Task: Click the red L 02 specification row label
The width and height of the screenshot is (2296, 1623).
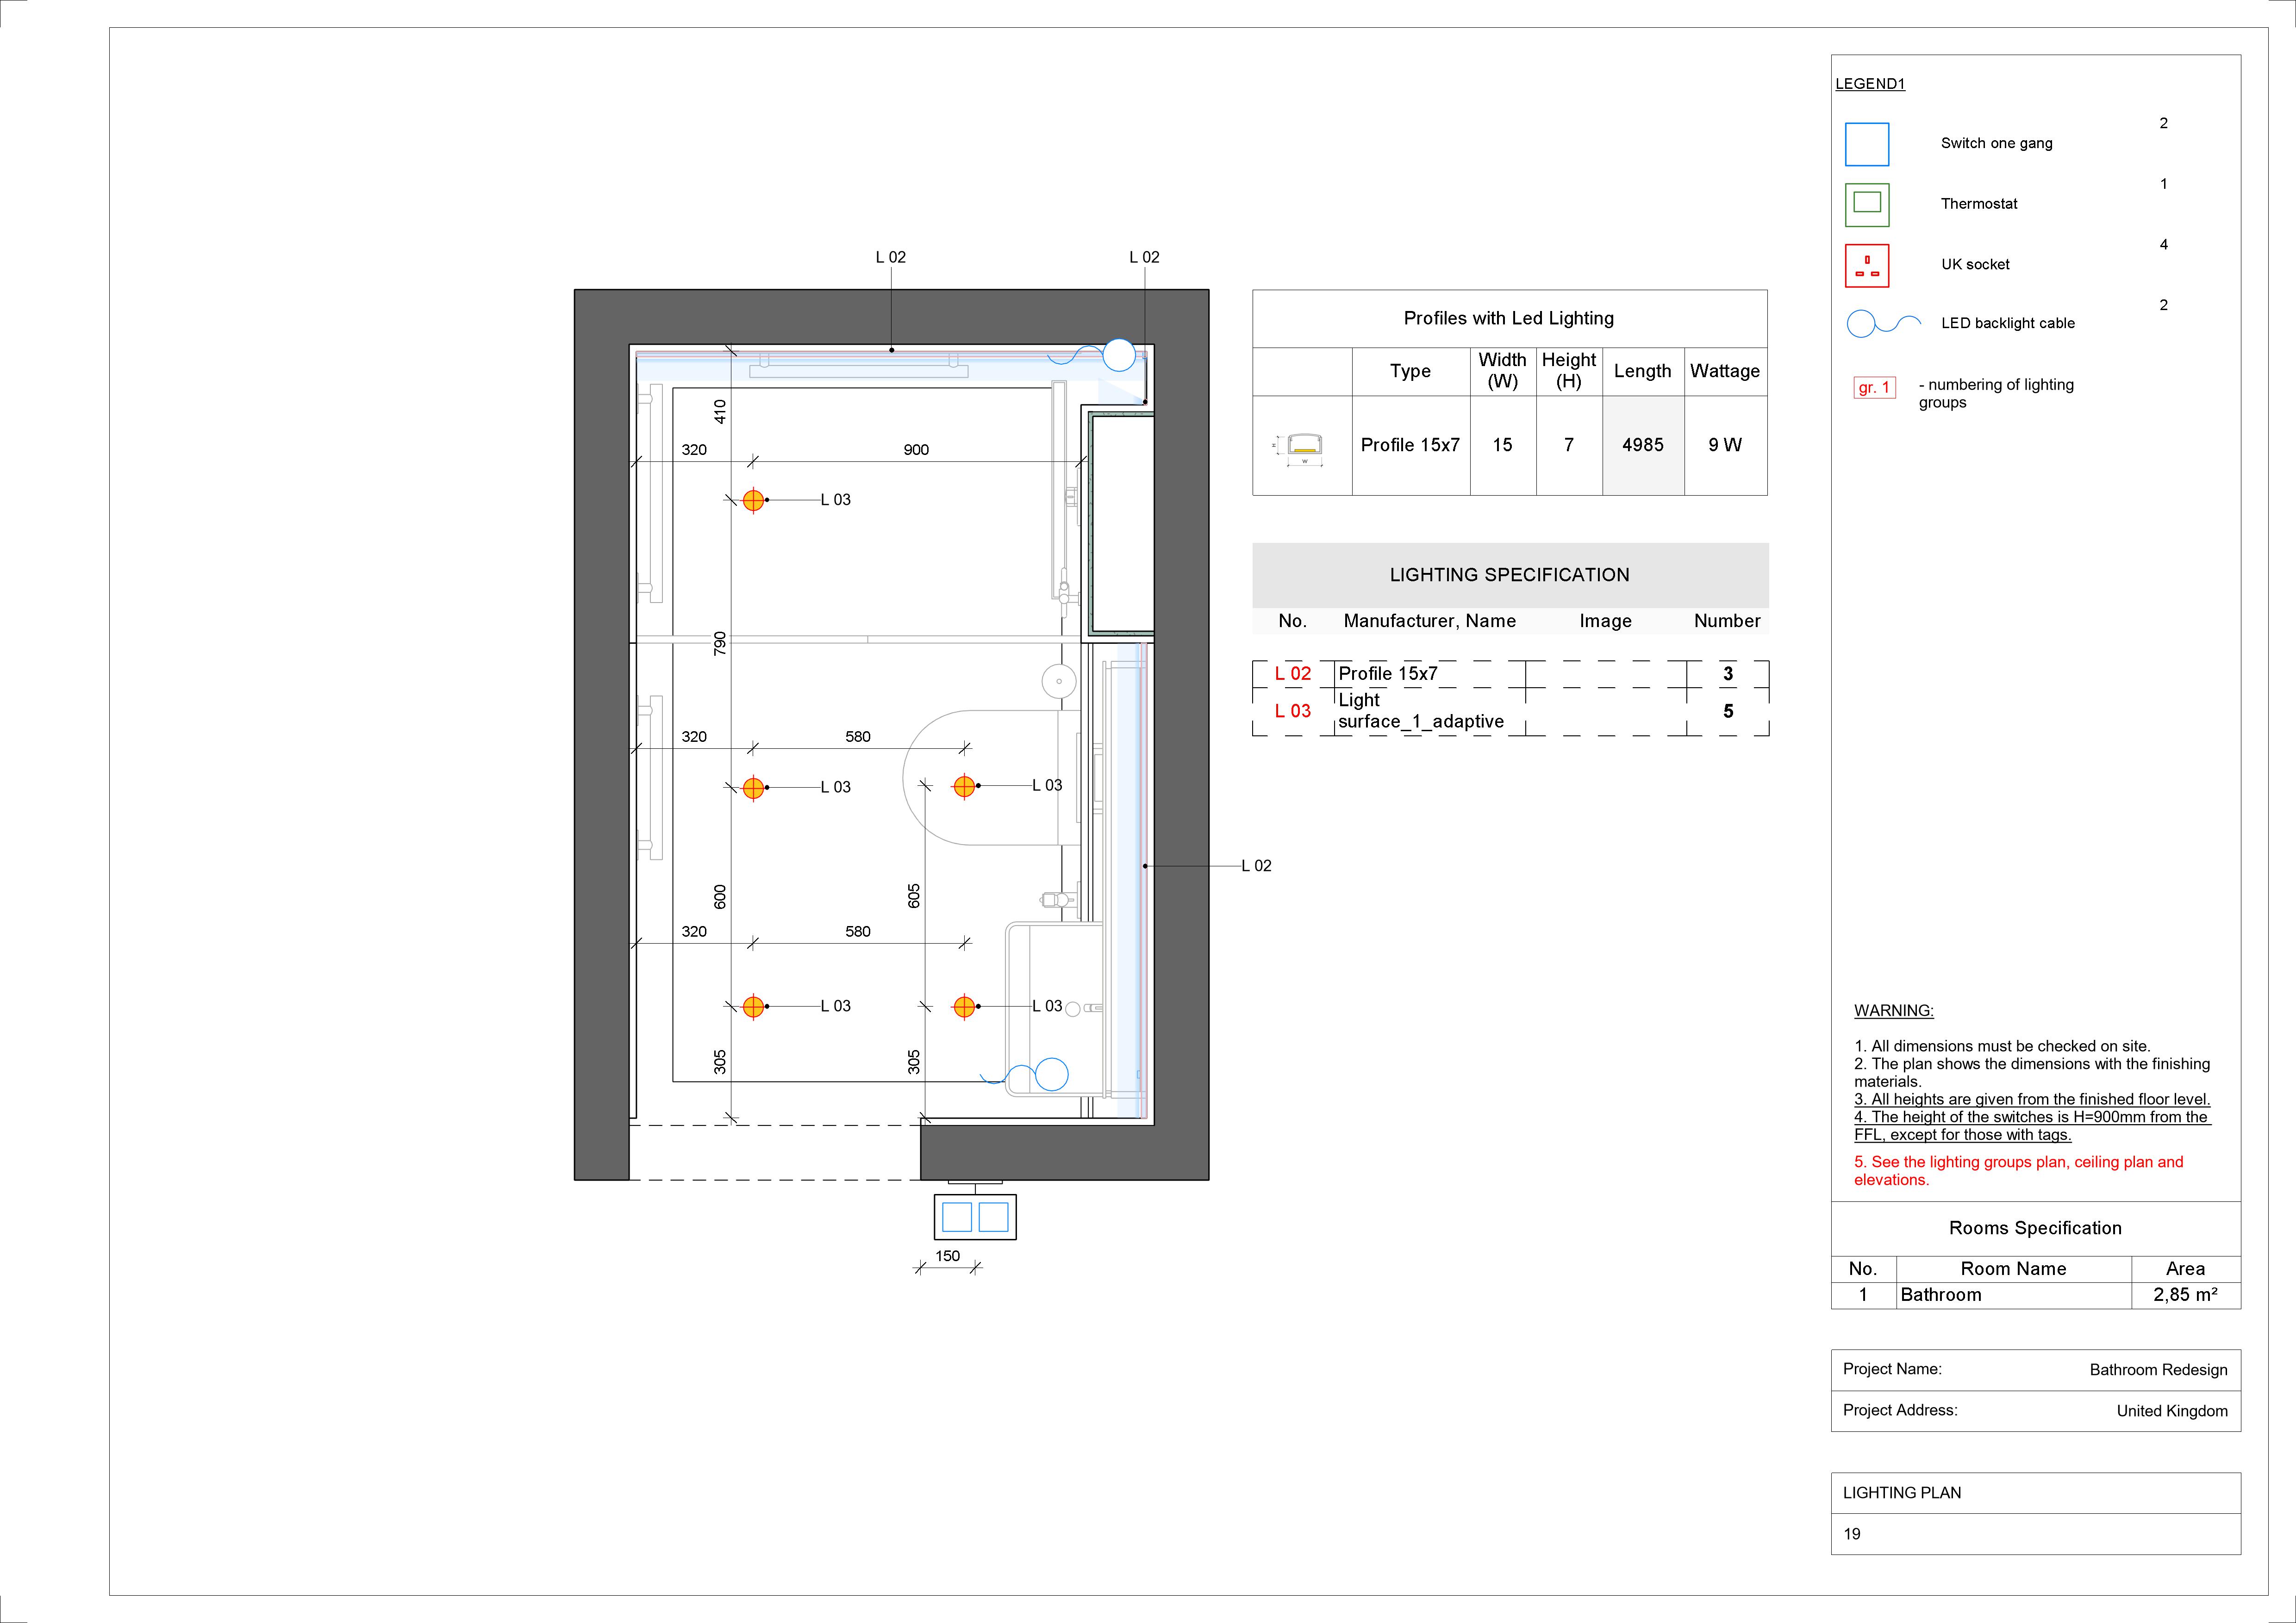Action: pos(1292,674)
